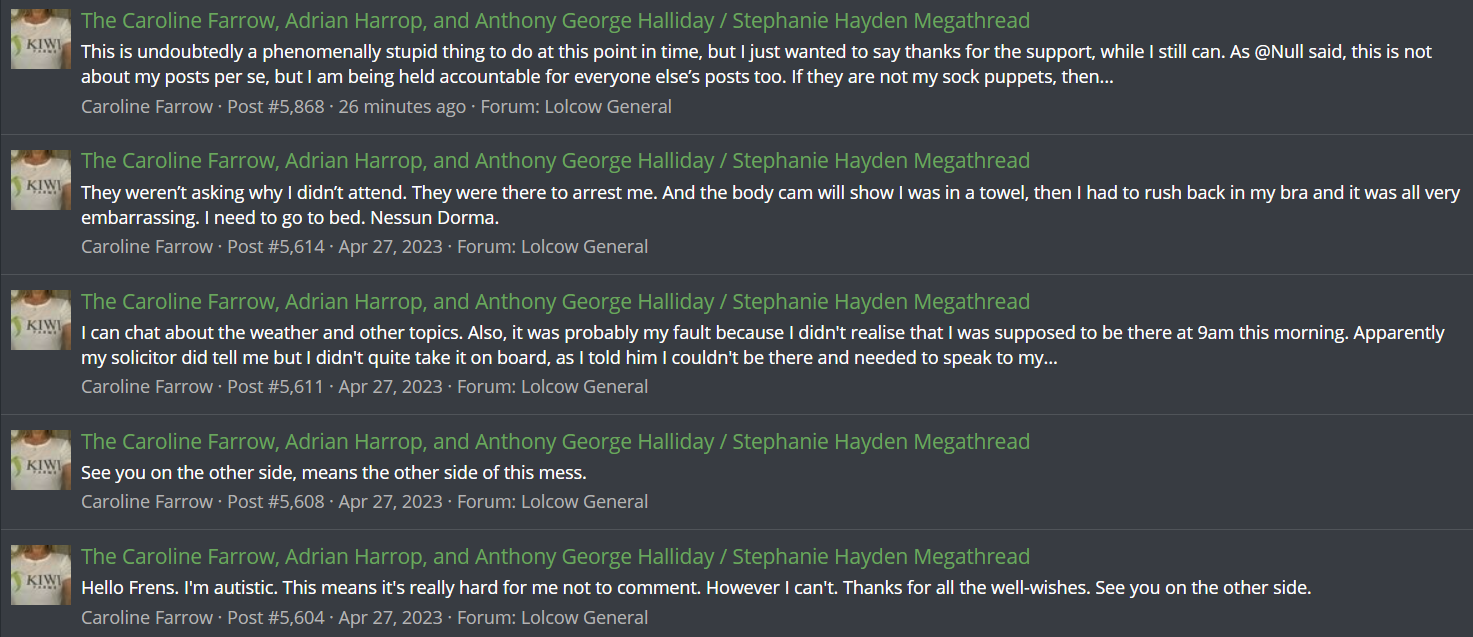Go to Lolcow General from post #5,611
This screenshot has height=637, width=1473.
[x=584, y=386]
